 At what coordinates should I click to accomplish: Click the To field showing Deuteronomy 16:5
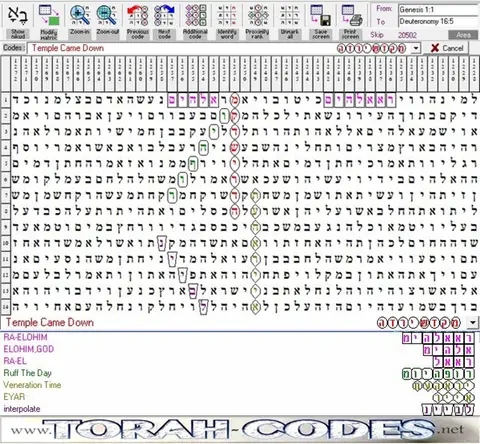(438, 21)
